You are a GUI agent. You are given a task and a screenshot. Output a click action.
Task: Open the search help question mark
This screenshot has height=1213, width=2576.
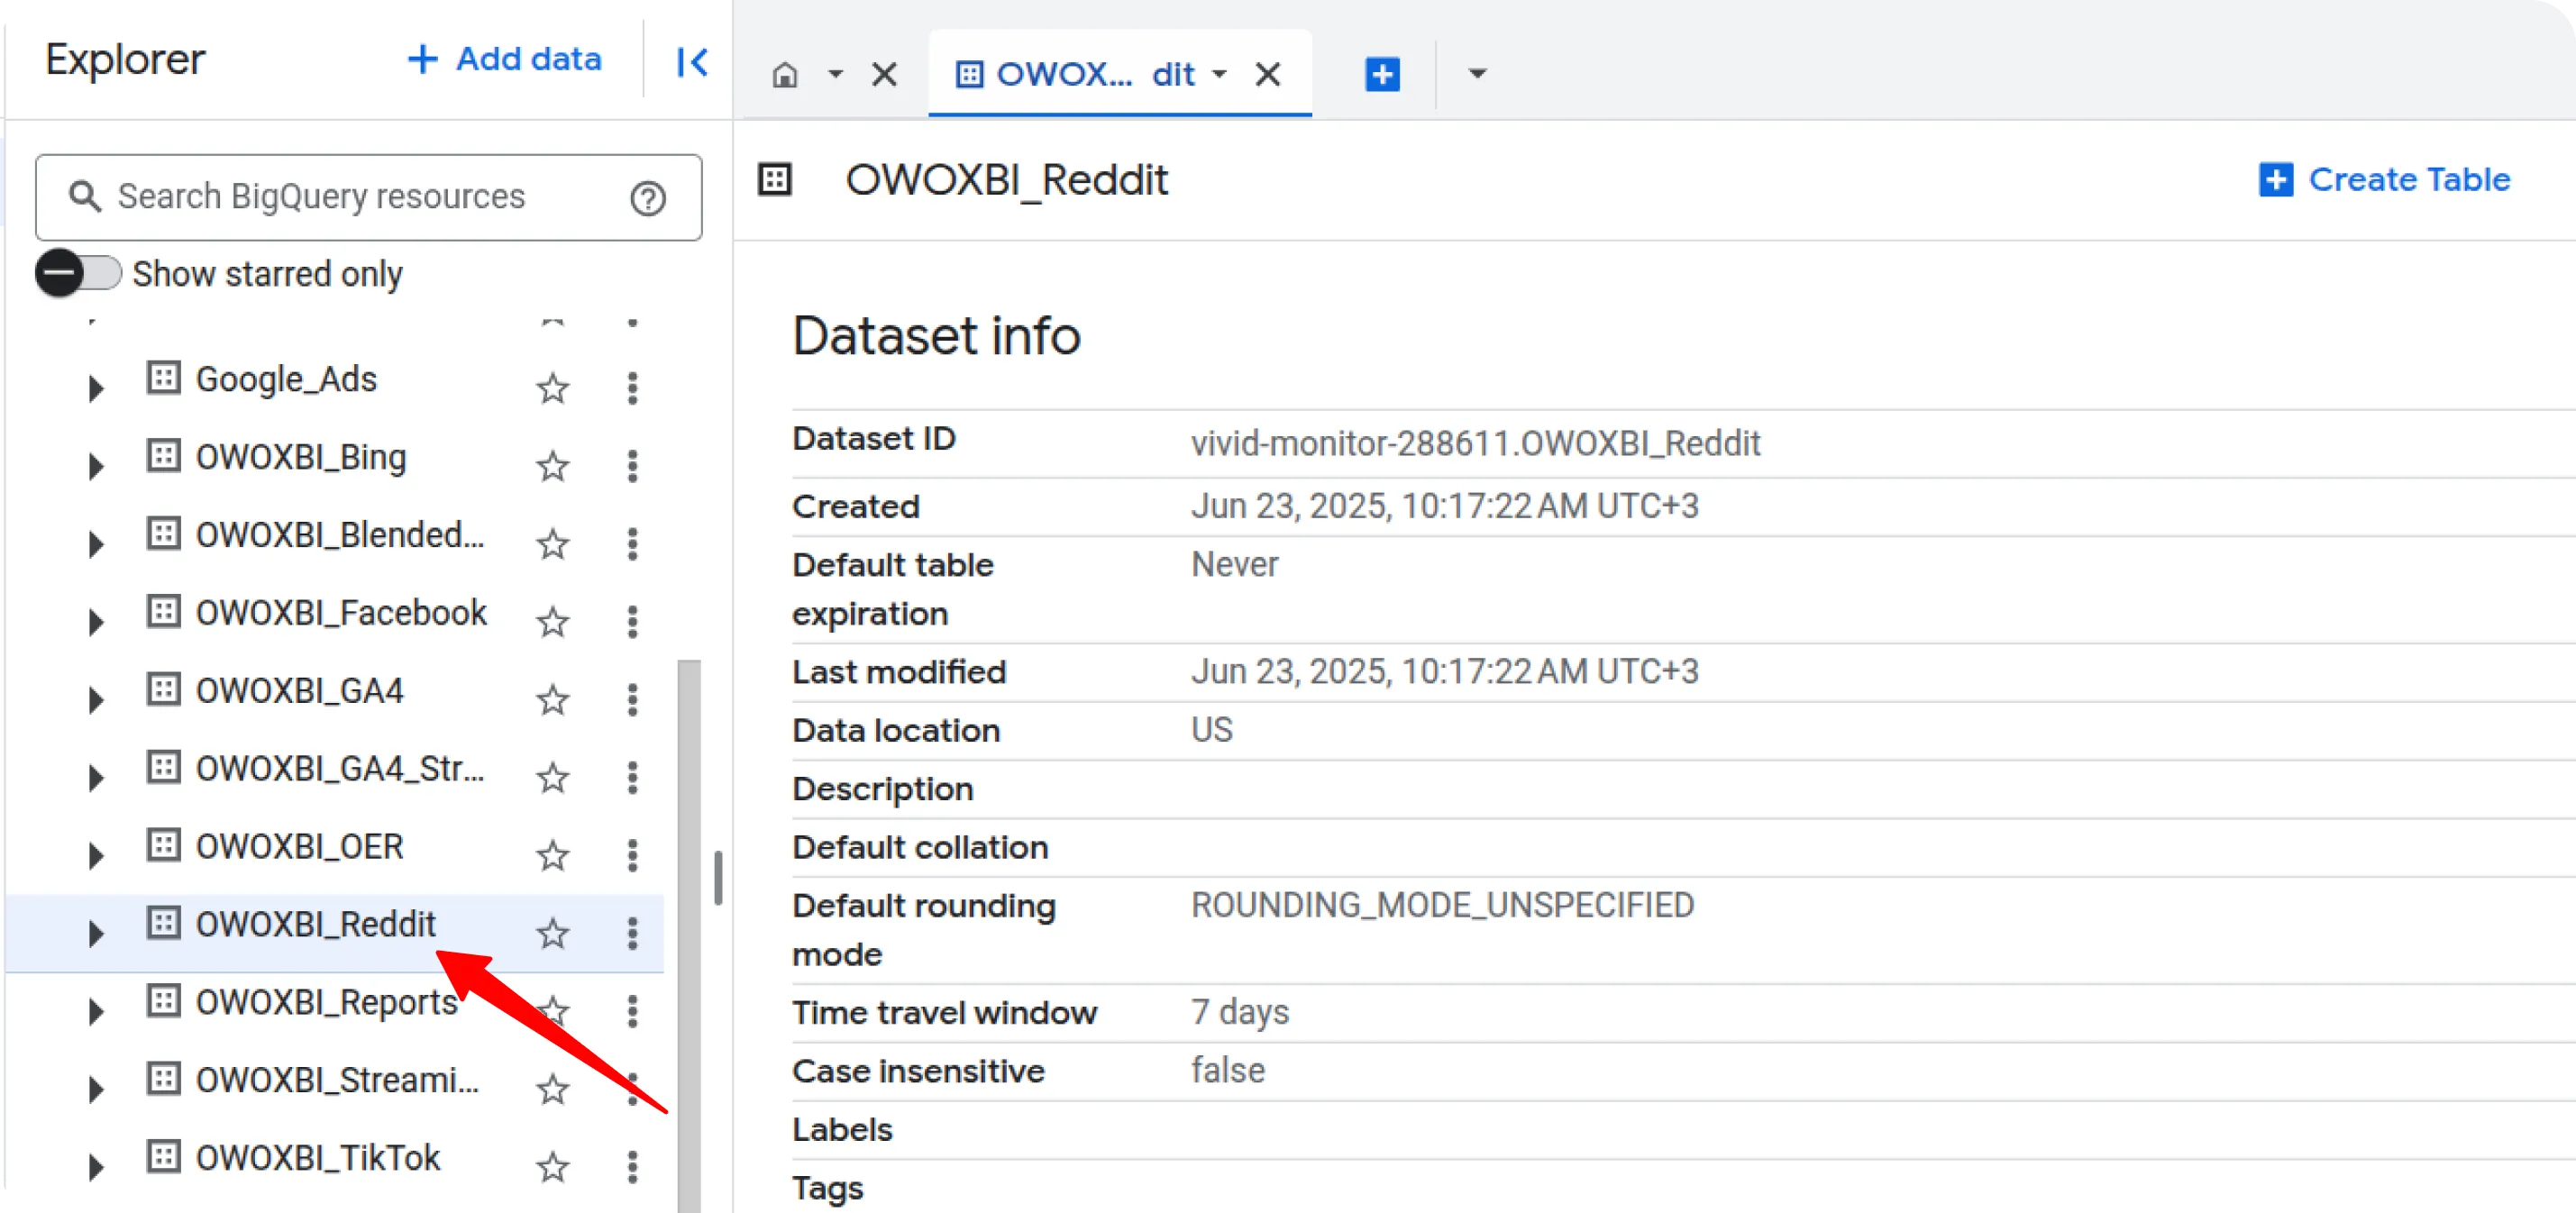[648, 198]
